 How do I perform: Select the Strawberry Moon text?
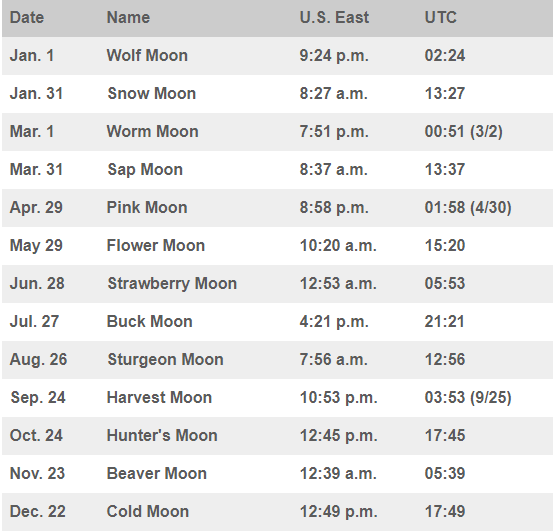172,284
